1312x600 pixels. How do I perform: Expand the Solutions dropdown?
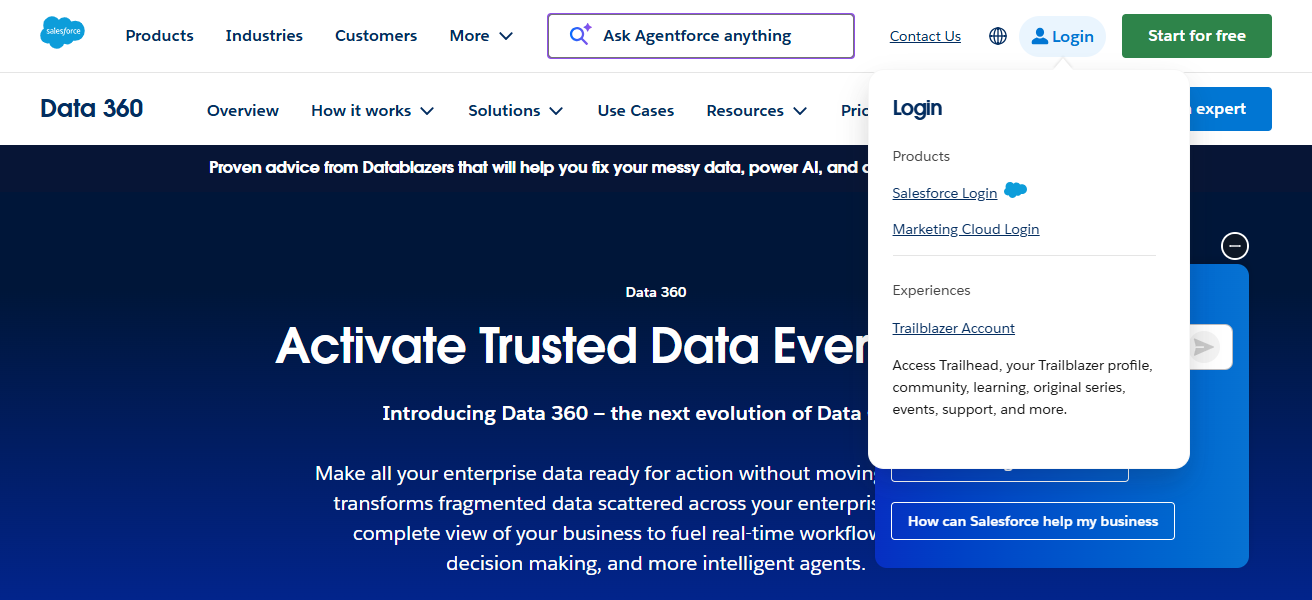[516, 110]
